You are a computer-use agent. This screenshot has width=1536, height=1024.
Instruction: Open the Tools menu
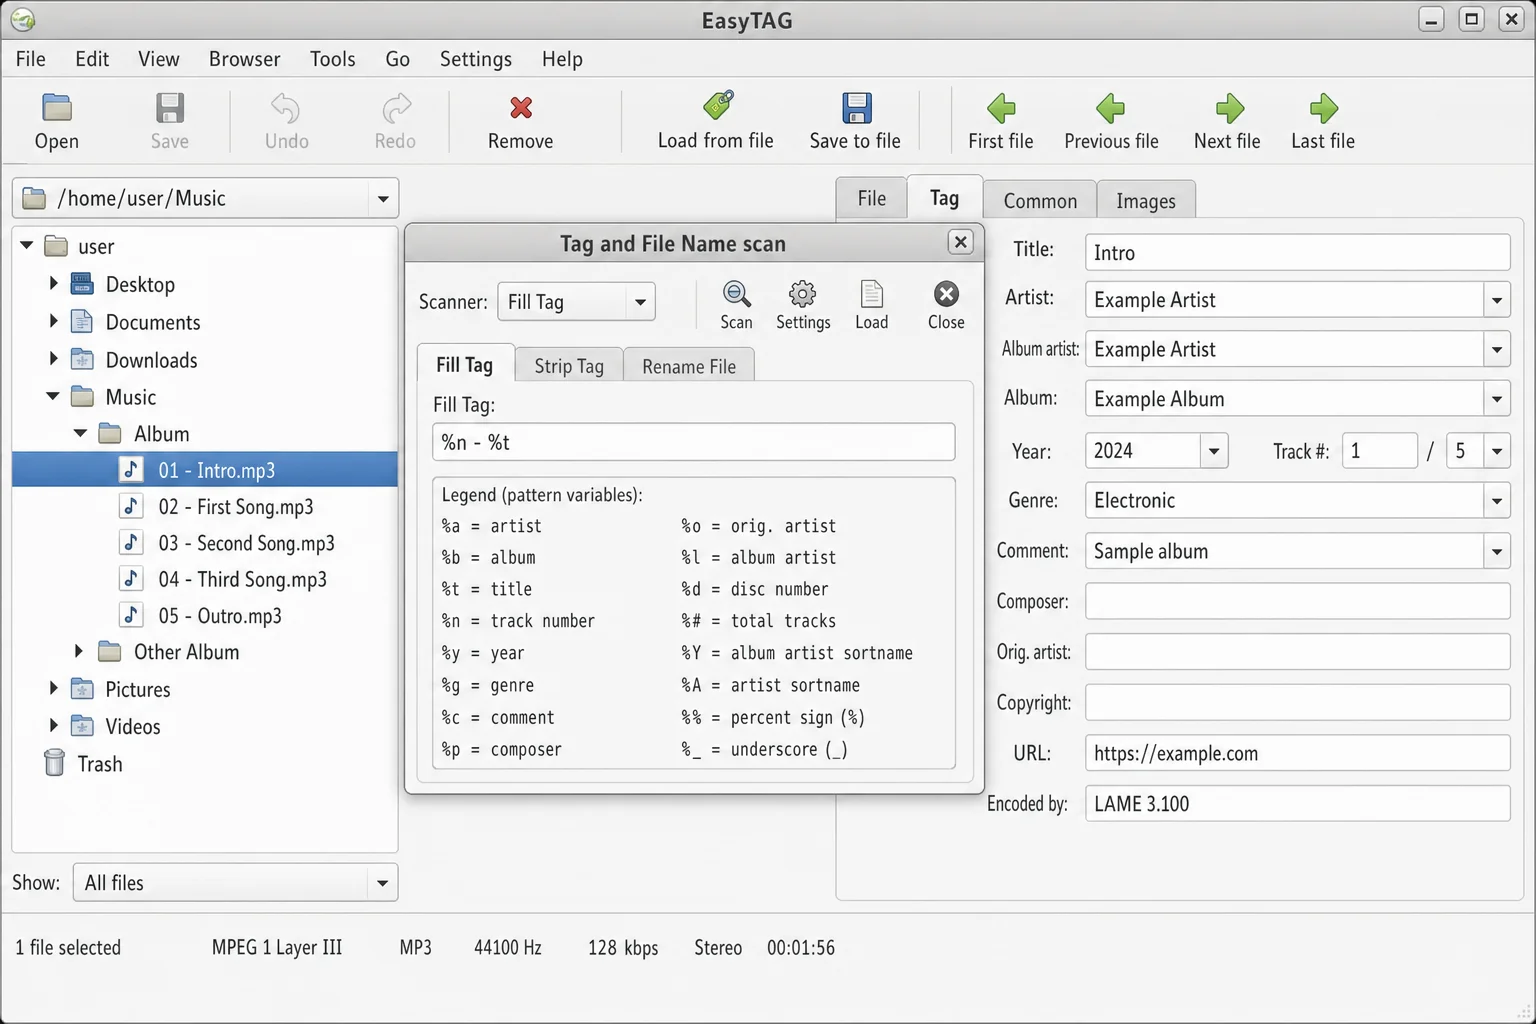333,59
